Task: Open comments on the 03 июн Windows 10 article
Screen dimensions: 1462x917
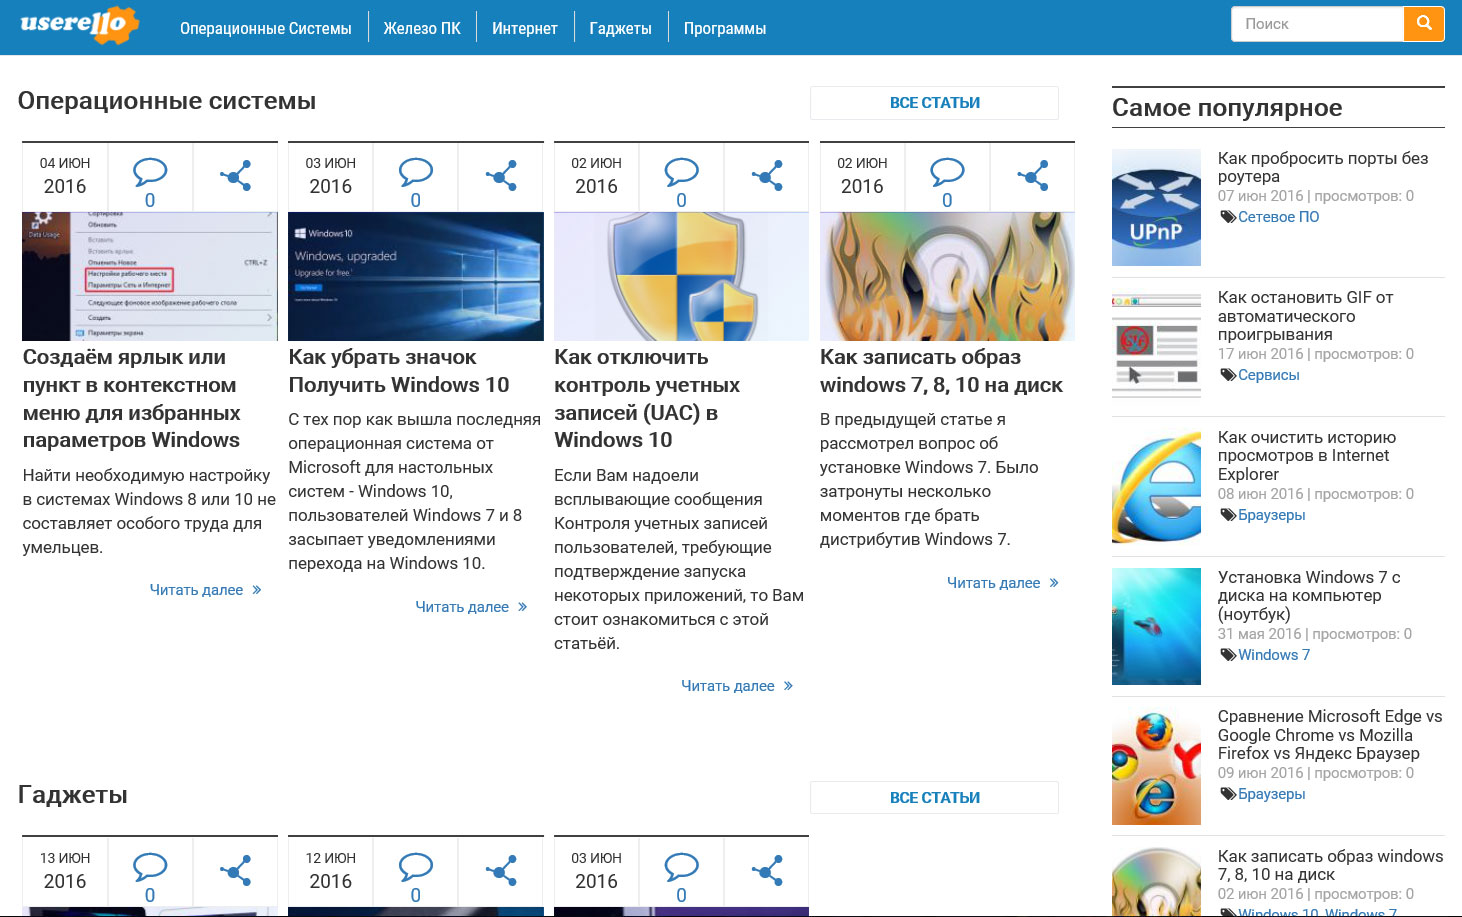Action: click(x=416, y=182)
